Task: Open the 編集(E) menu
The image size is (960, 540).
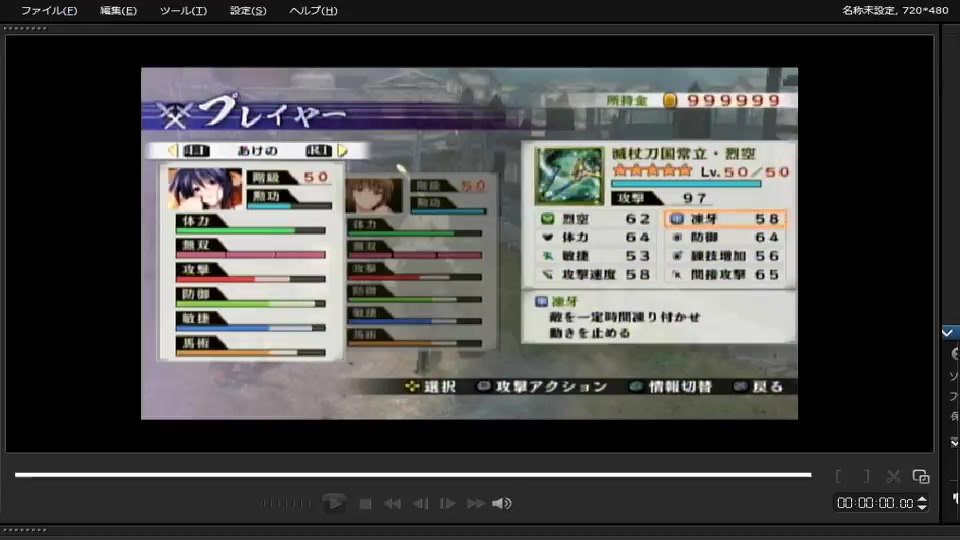Action: 118,10
